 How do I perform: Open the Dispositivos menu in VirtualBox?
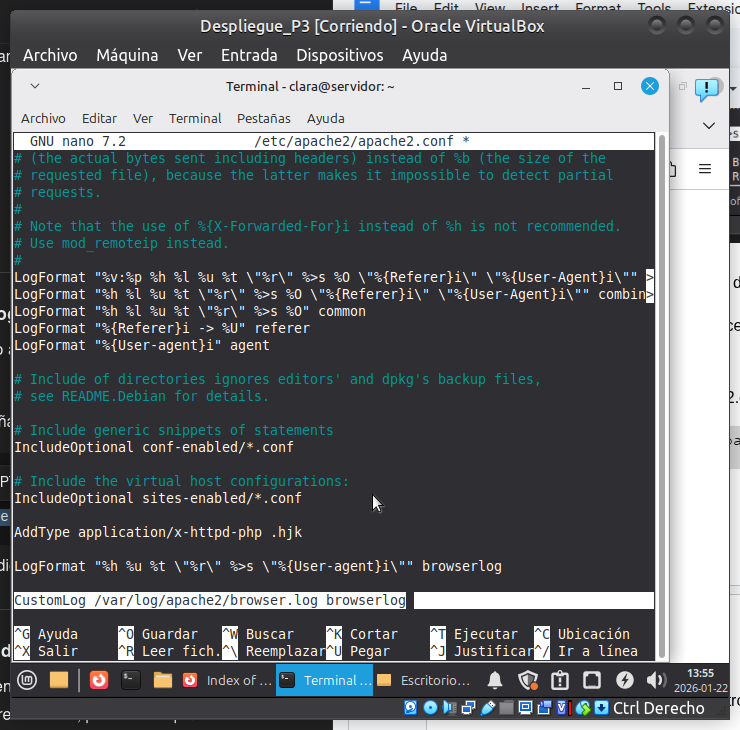[339, 55]
